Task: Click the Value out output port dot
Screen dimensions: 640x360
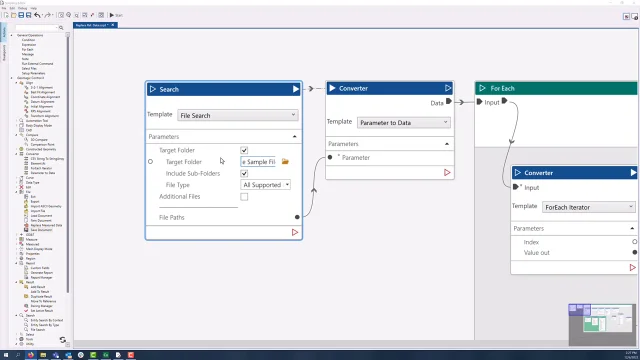Action: pyautogui.click(x=634, y=253)
